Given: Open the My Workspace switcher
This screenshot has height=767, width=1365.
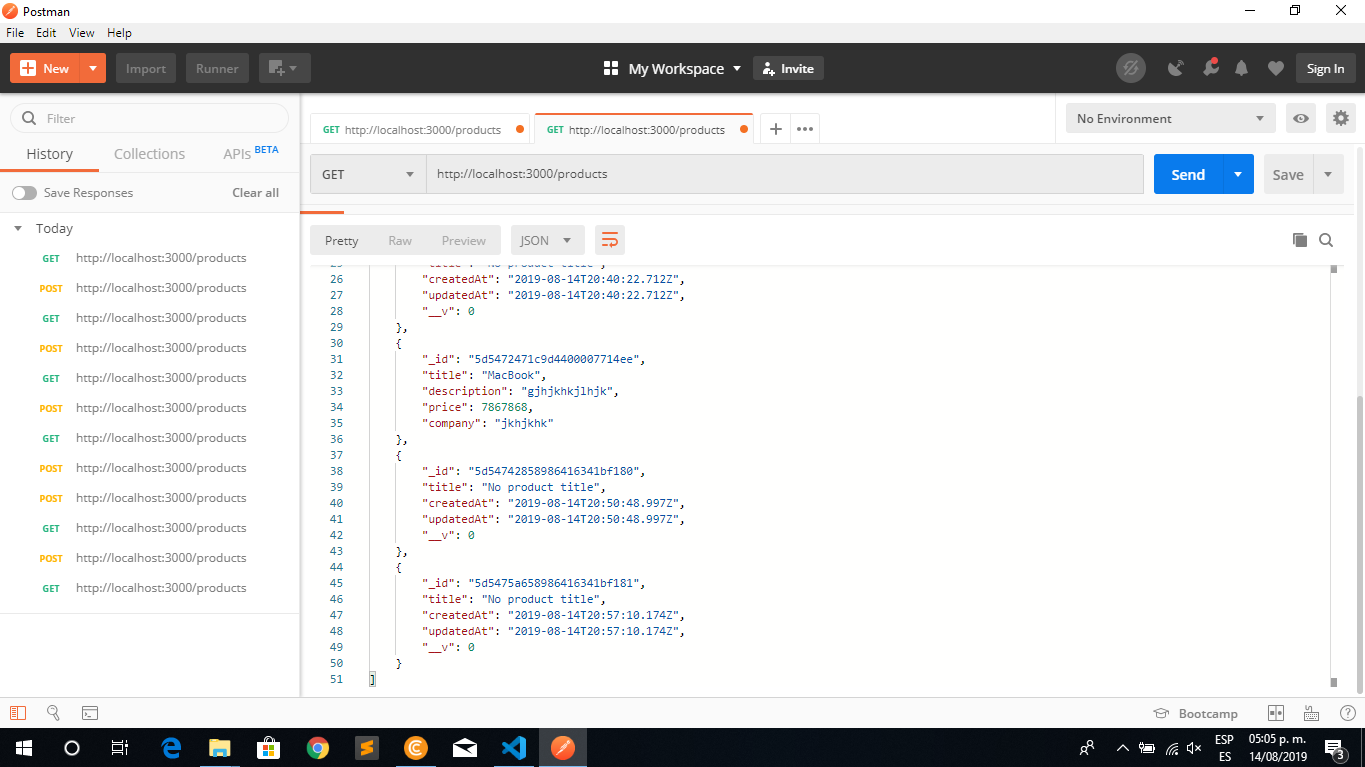Looking at the screenshot, I should (673, 68).
